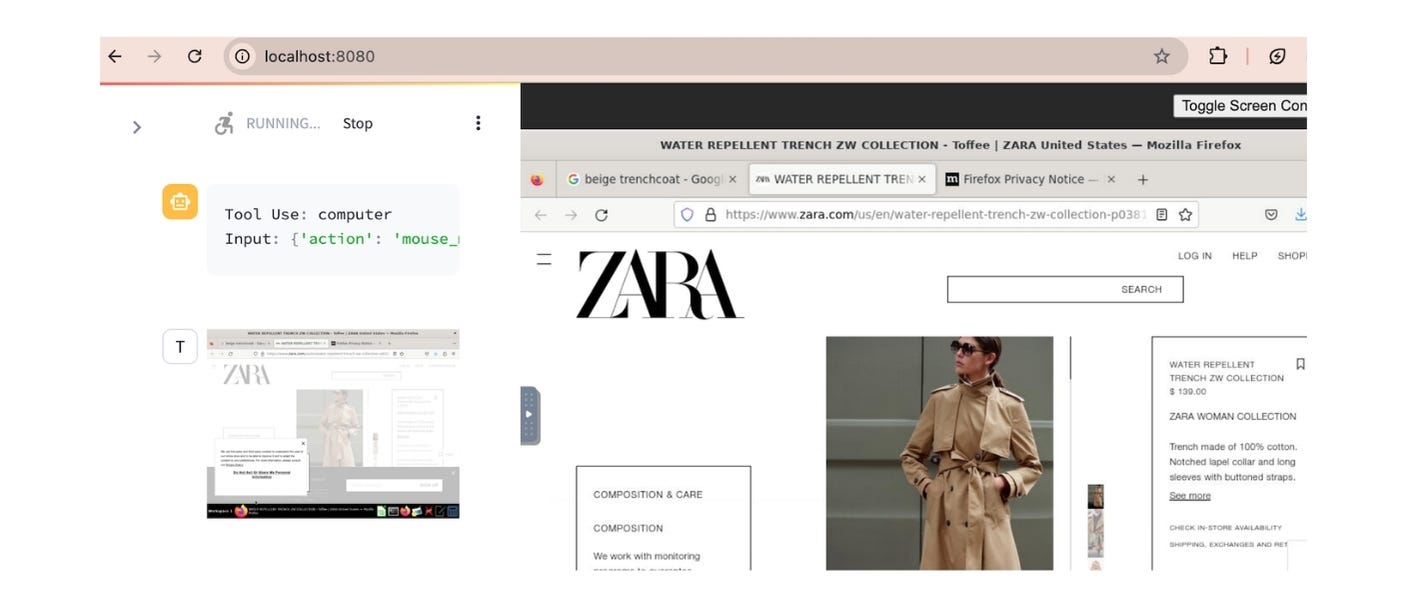1408x608 pixels.
Task: Open HELP link on Zara
Action: pos(1244,256)
